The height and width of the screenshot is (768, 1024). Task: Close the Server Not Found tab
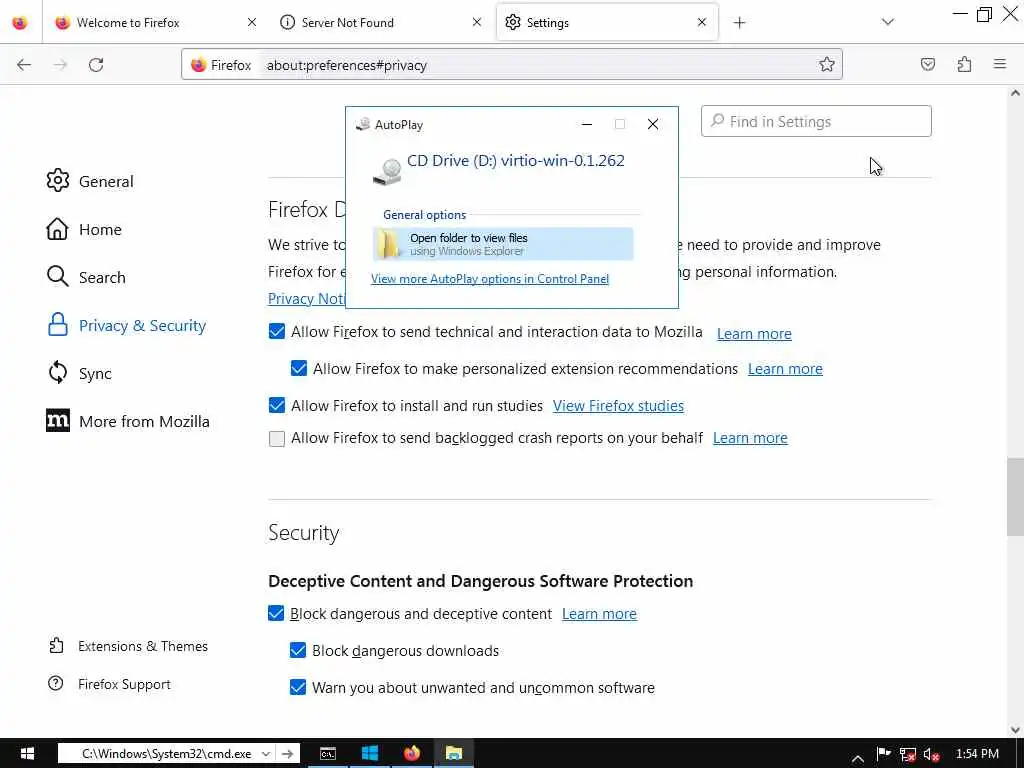pos(477,22)
